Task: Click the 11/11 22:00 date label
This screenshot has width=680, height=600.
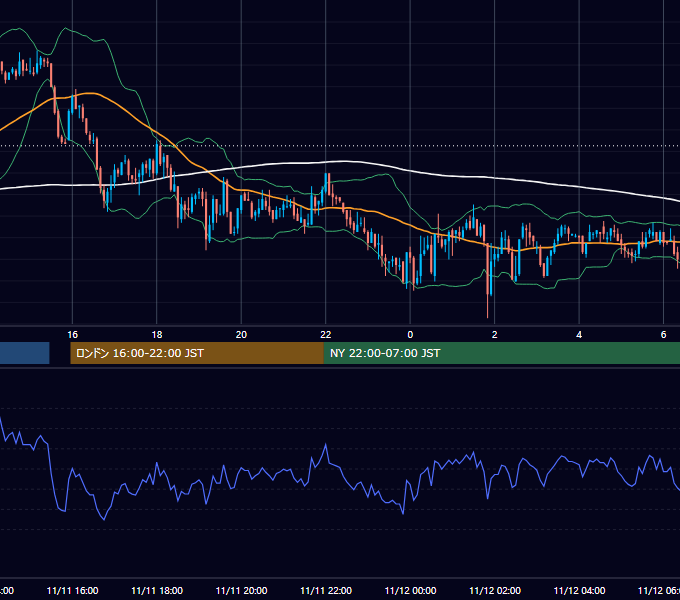Action: pos(326,590)
